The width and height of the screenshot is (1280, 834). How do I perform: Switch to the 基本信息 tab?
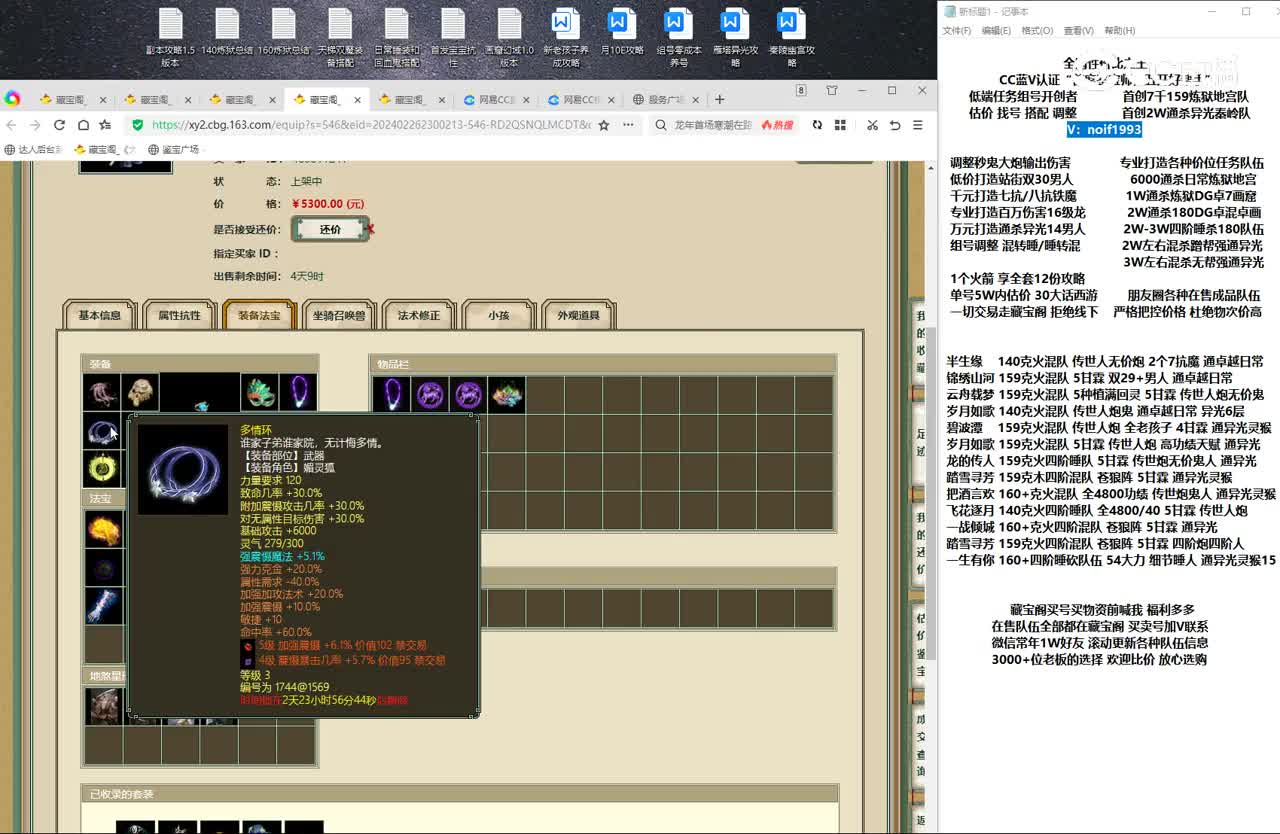click(100, 315)
